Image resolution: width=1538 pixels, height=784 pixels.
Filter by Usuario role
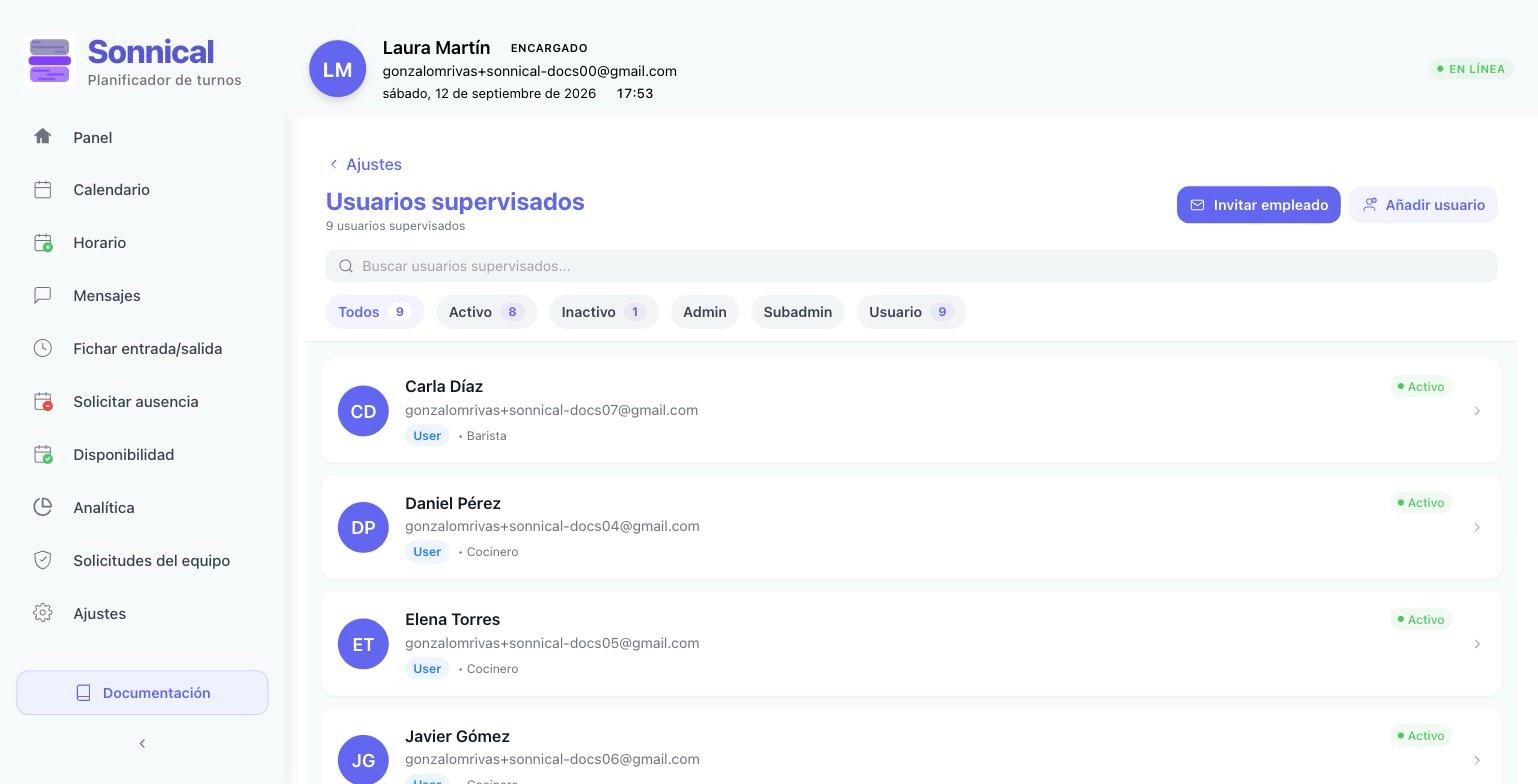(x=911, y=312)
